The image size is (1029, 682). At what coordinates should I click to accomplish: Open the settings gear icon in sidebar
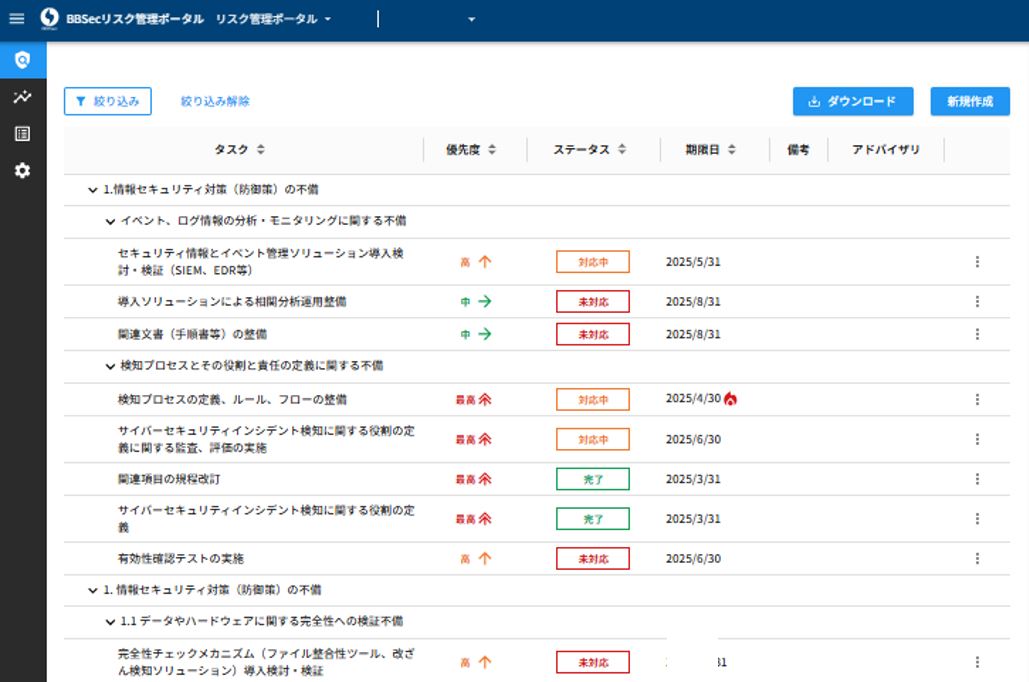pyautogui.click(x=22, y=171)
